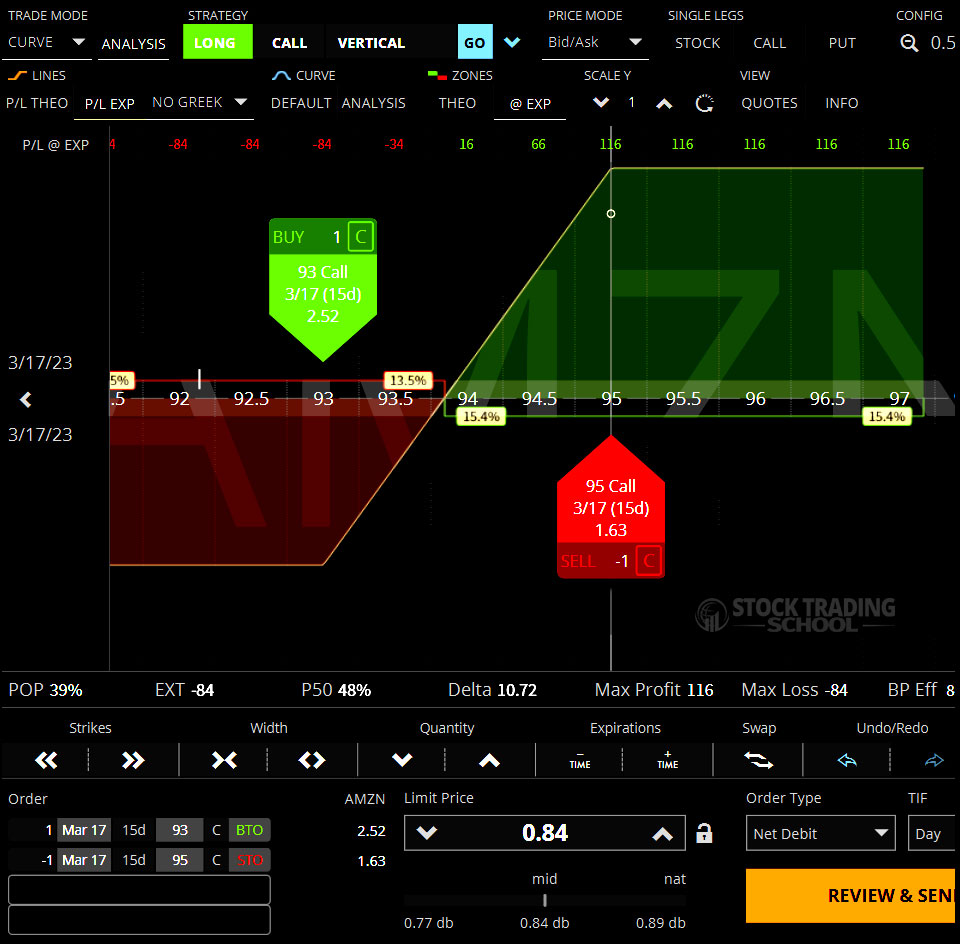Viewport: 960px width, 944px height.
Task: Expand strategy list with blue chevron
Action: click(512, 42)
